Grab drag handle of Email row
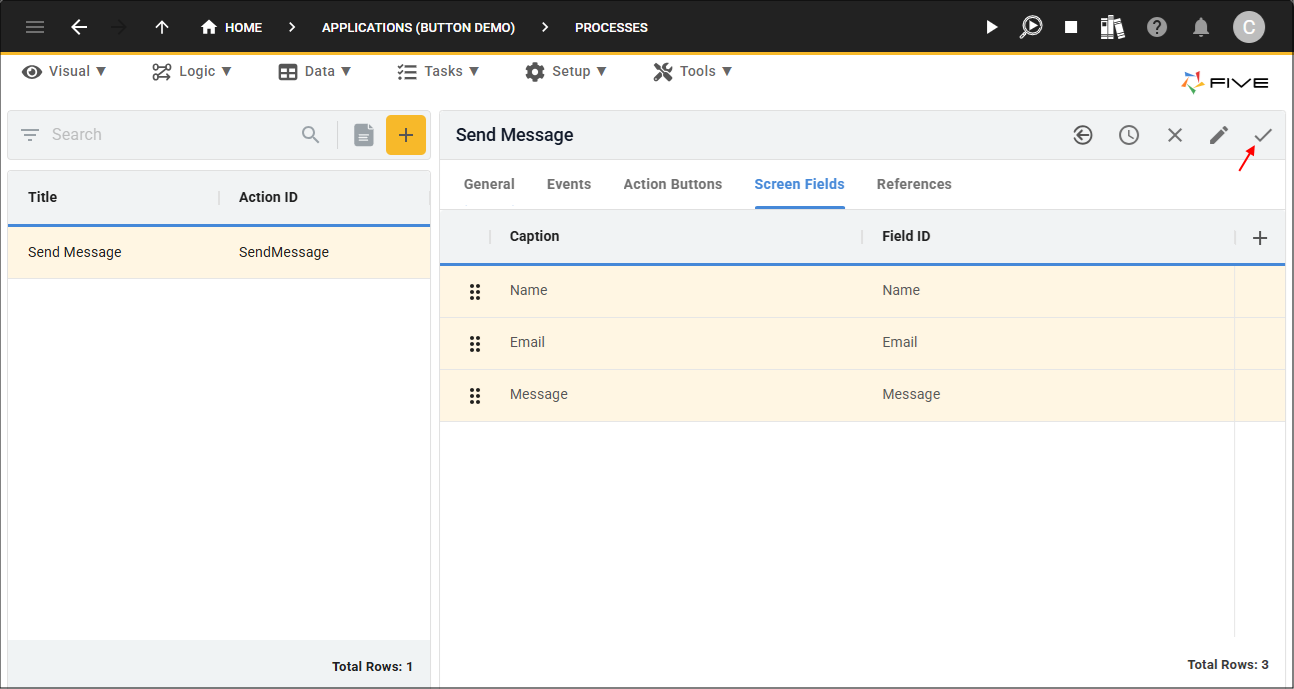This screenshot has height=689, width=1294. [475, 343]
